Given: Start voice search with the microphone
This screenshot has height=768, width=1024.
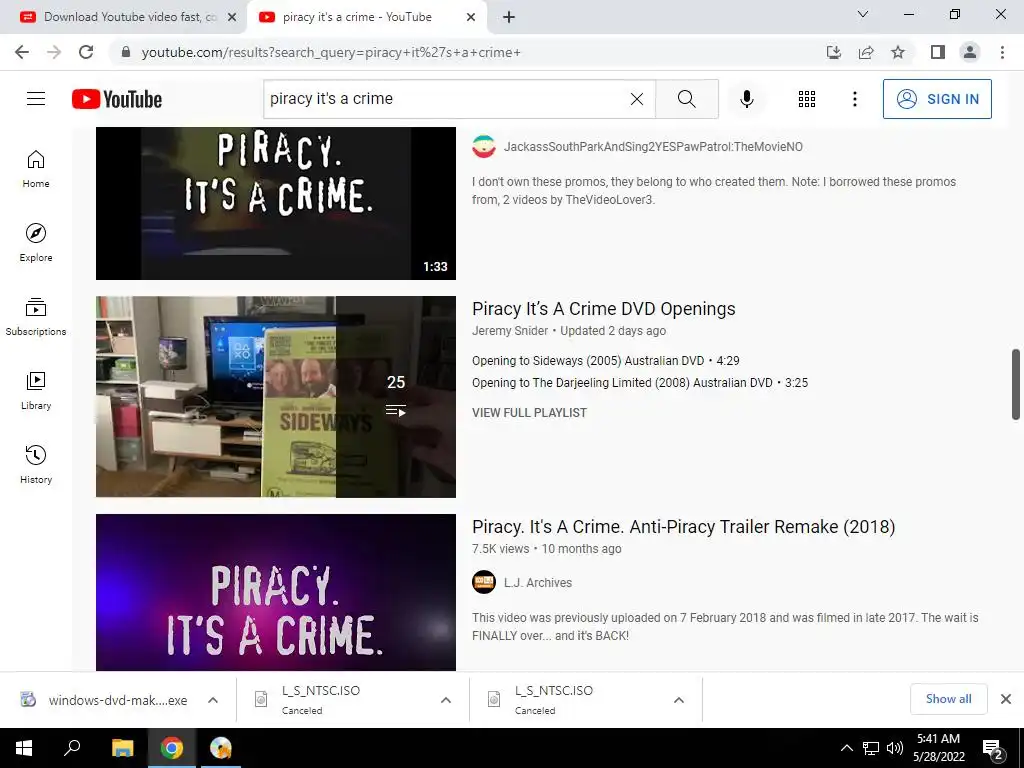Looking at the screenshot, I should coord(746,99).
